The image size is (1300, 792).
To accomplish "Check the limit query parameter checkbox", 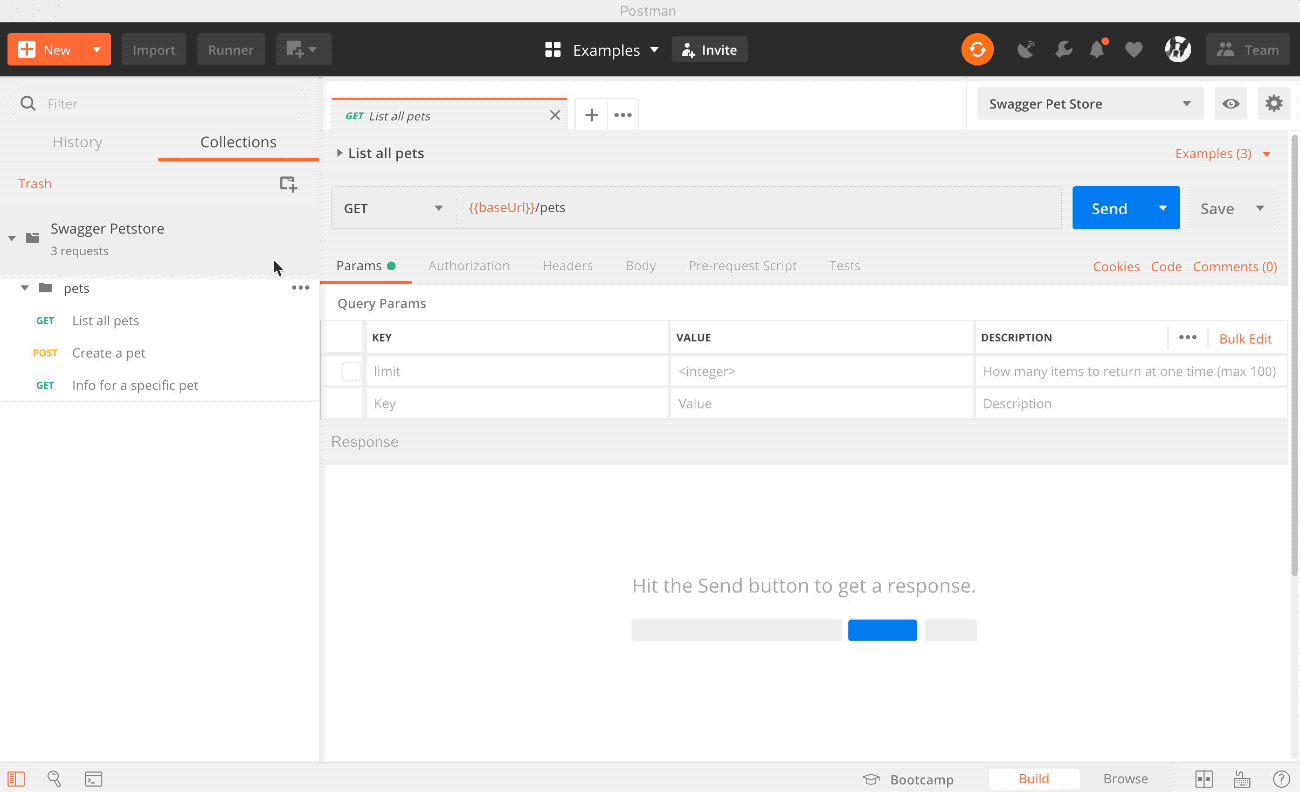I will (351, 371).
